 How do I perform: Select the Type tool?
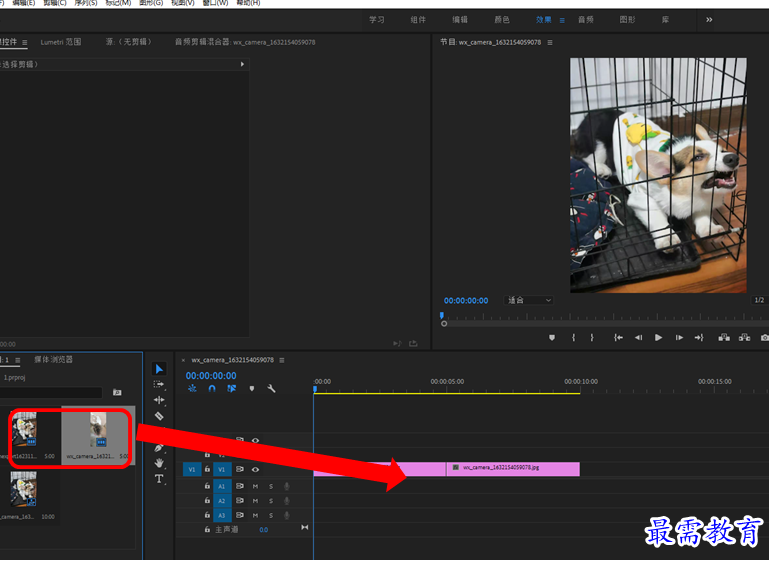(x=159, y=479)
